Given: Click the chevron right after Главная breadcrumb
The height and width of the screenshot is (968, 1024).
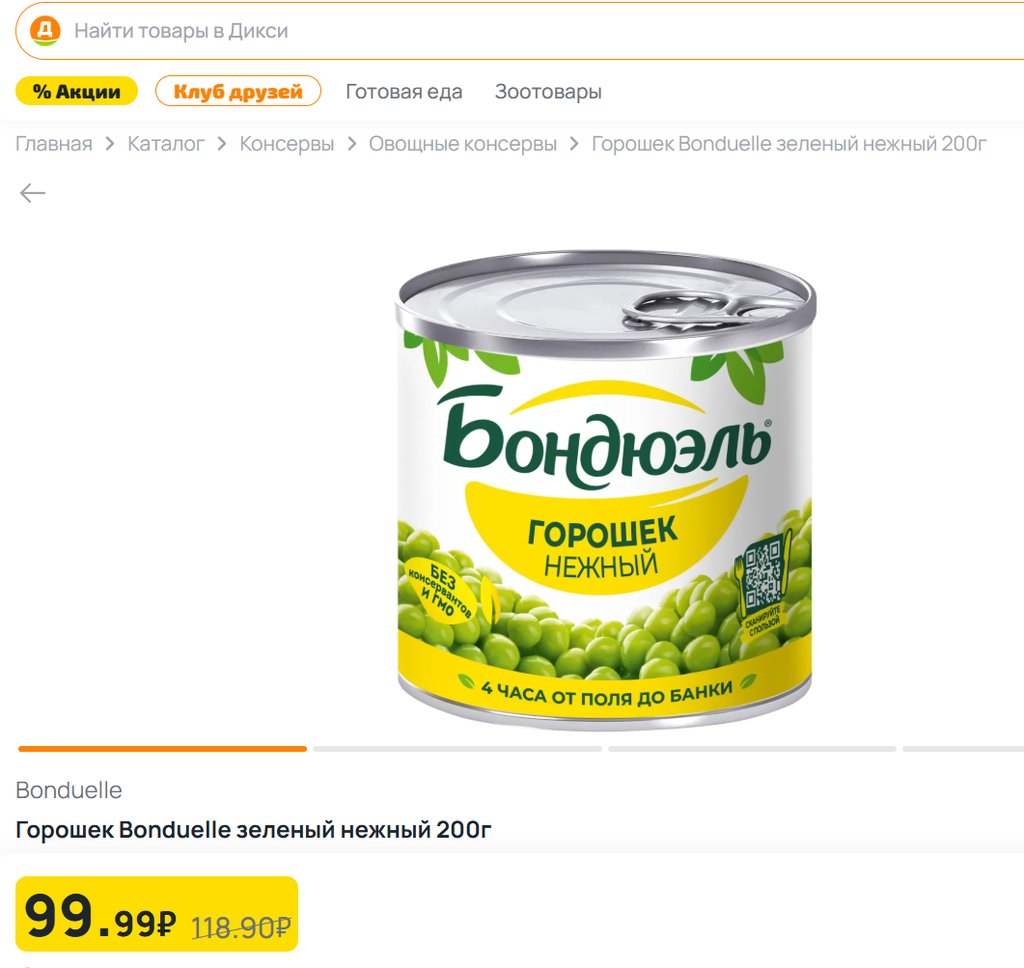Looking at the screenshot, I should tap(110, 144).
